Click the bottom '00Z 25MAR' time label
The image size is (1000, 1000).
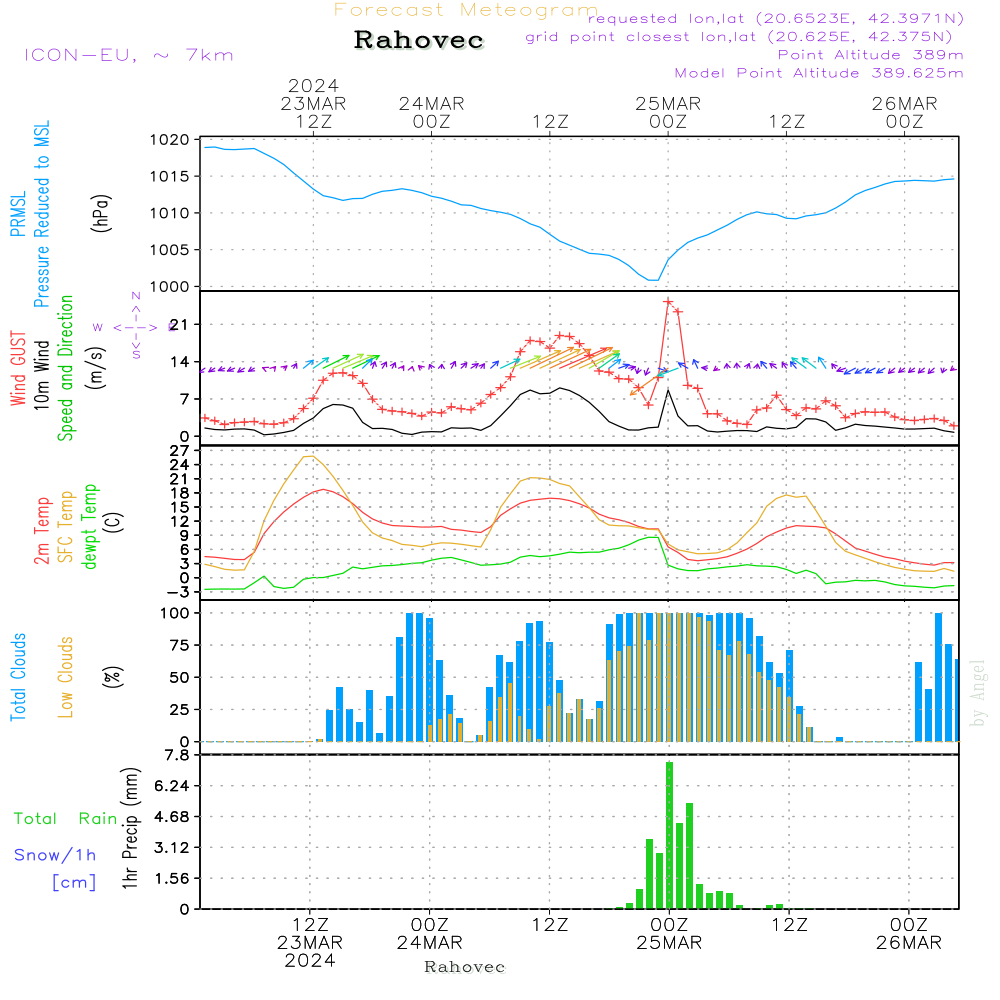click(x=669, y=934)
